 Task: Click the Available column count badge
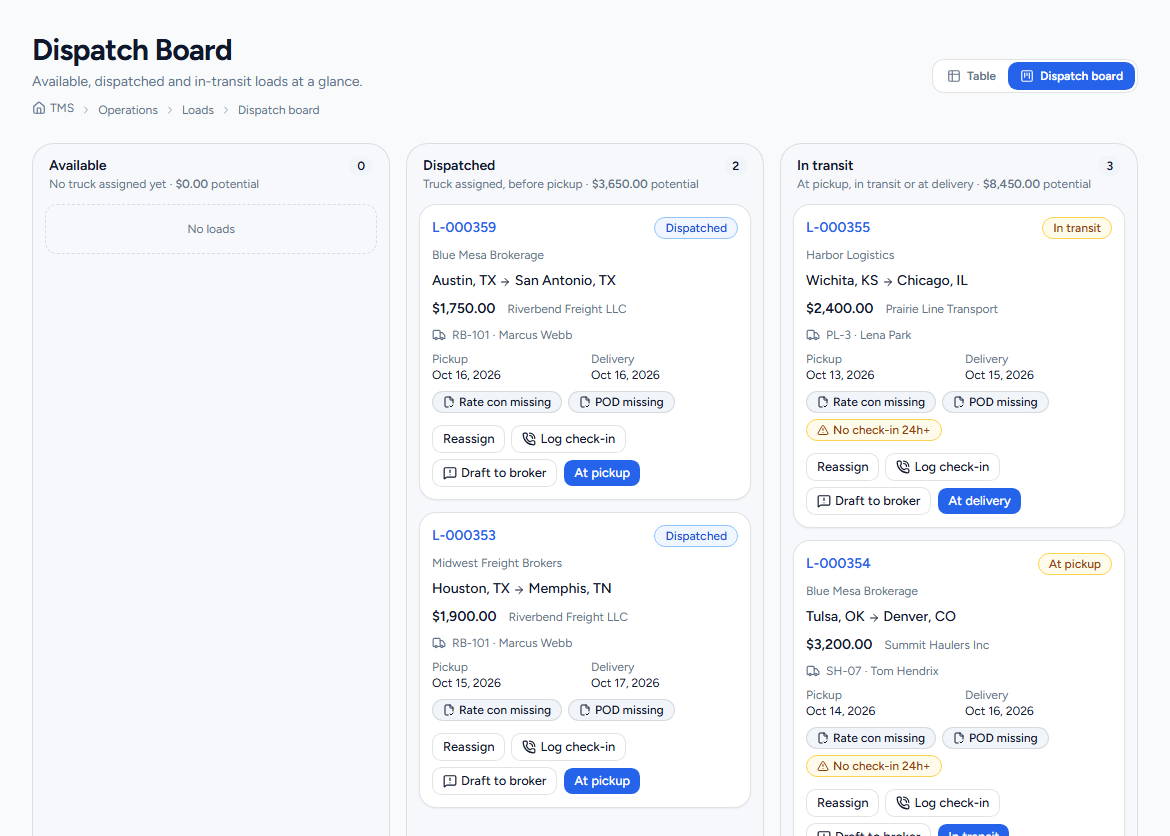click(x=361, y=166)
